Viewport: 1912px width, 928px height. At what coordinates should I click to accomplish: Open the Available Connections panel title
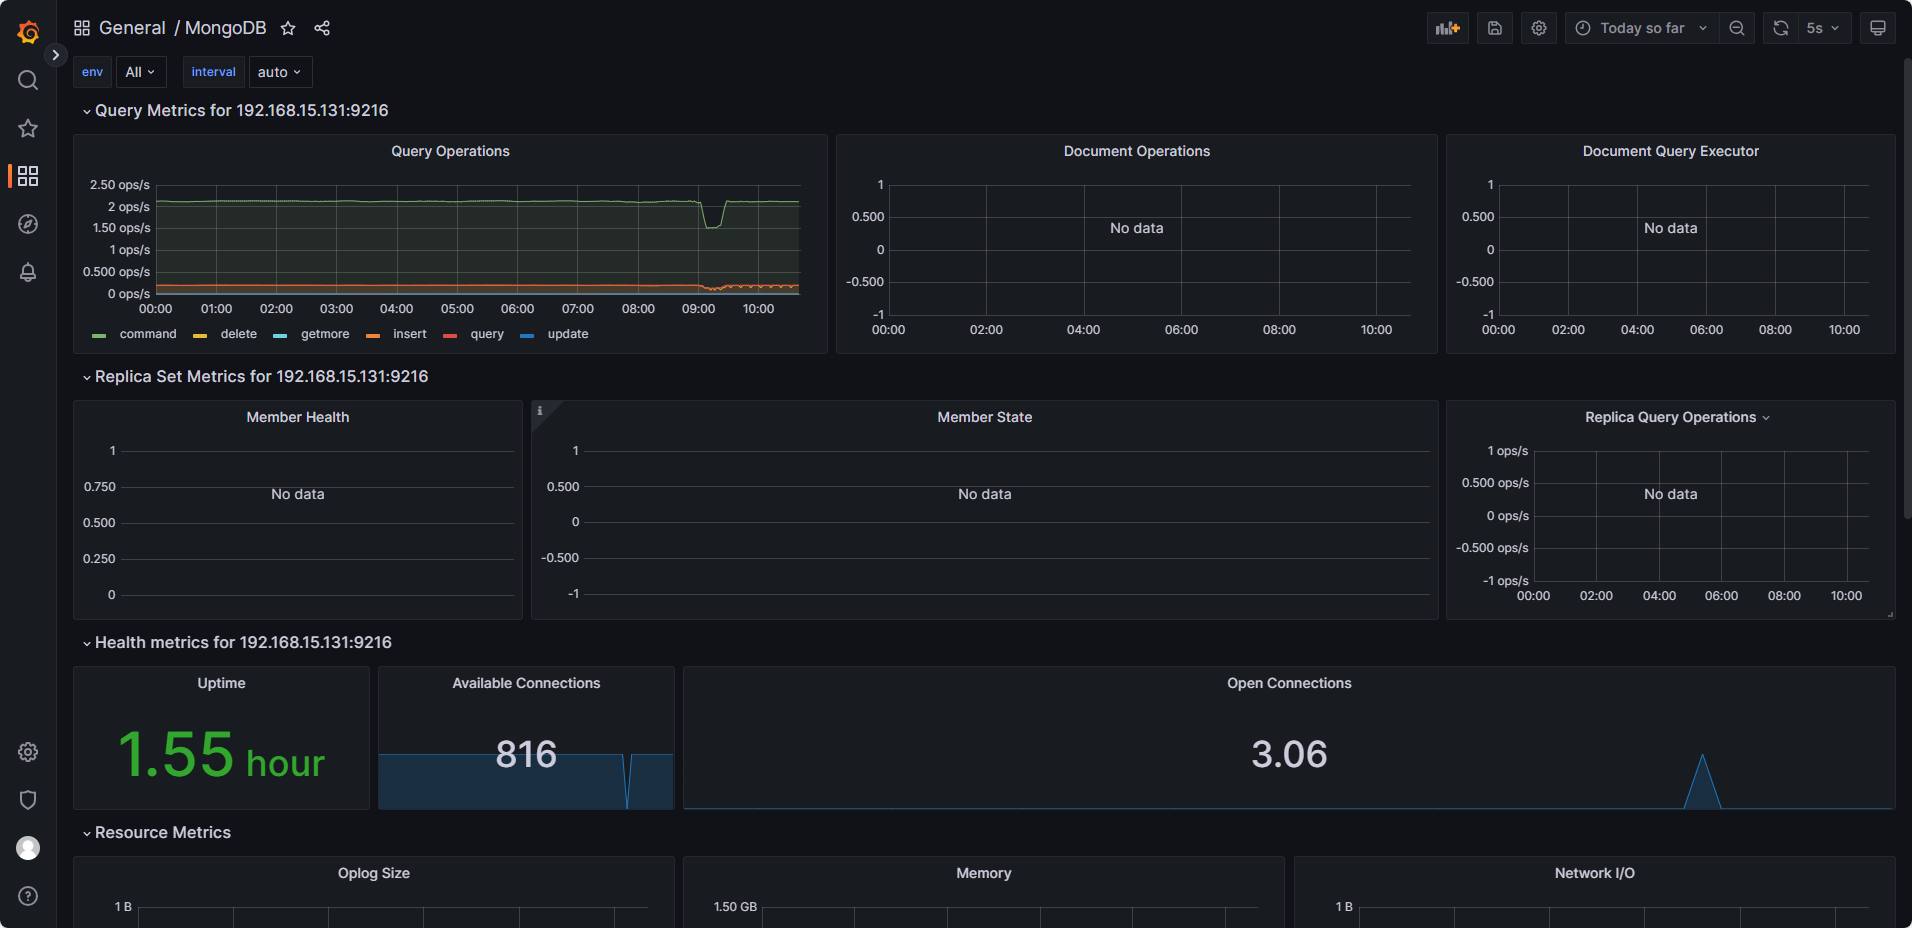[526, 683]
